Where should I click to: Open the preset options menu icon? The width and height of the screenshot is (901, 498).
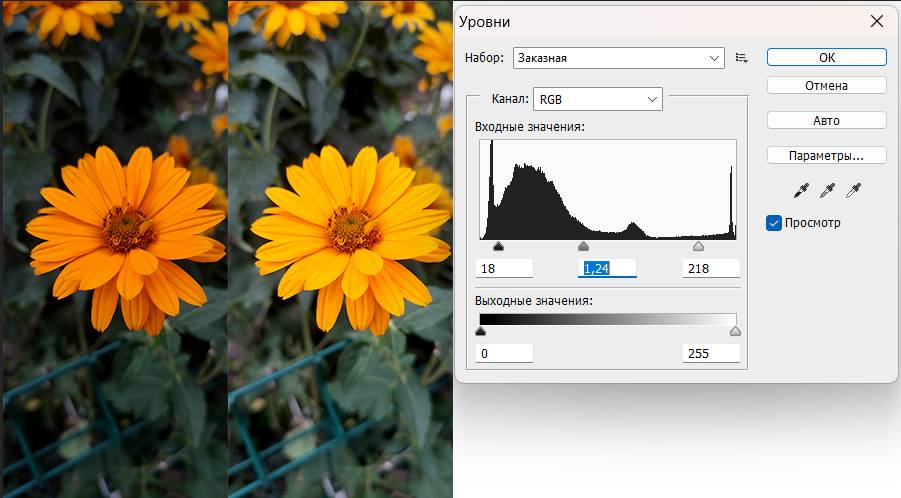741,58
